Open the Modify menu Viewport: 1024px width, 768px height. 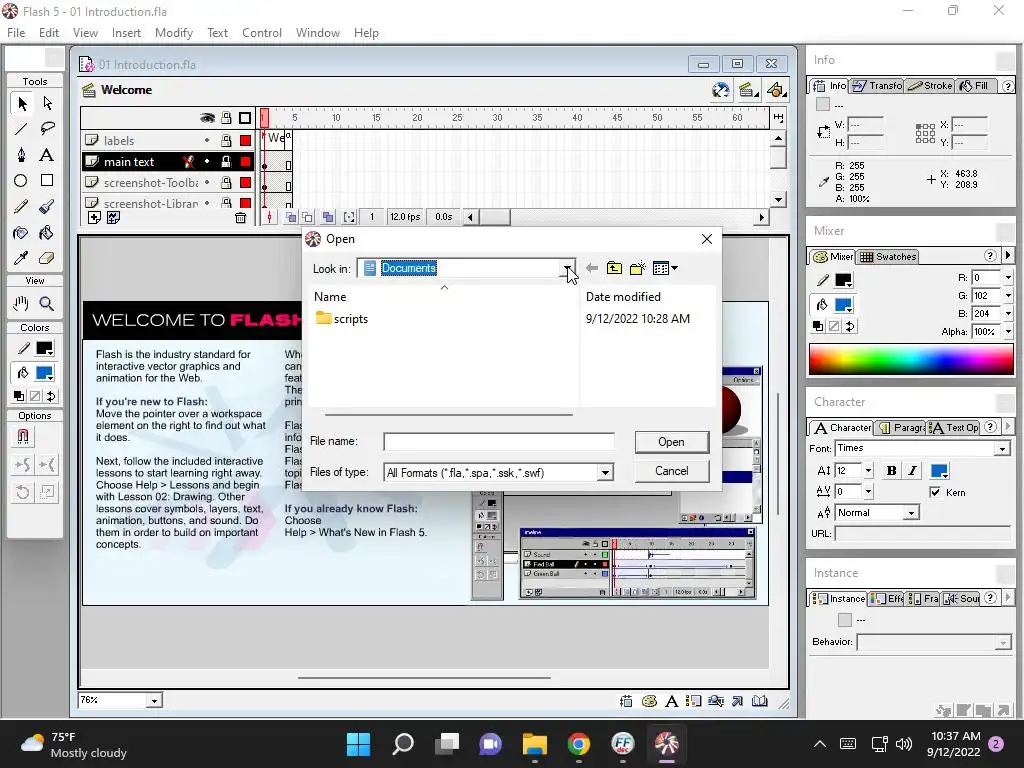click(x=174, y=33)
